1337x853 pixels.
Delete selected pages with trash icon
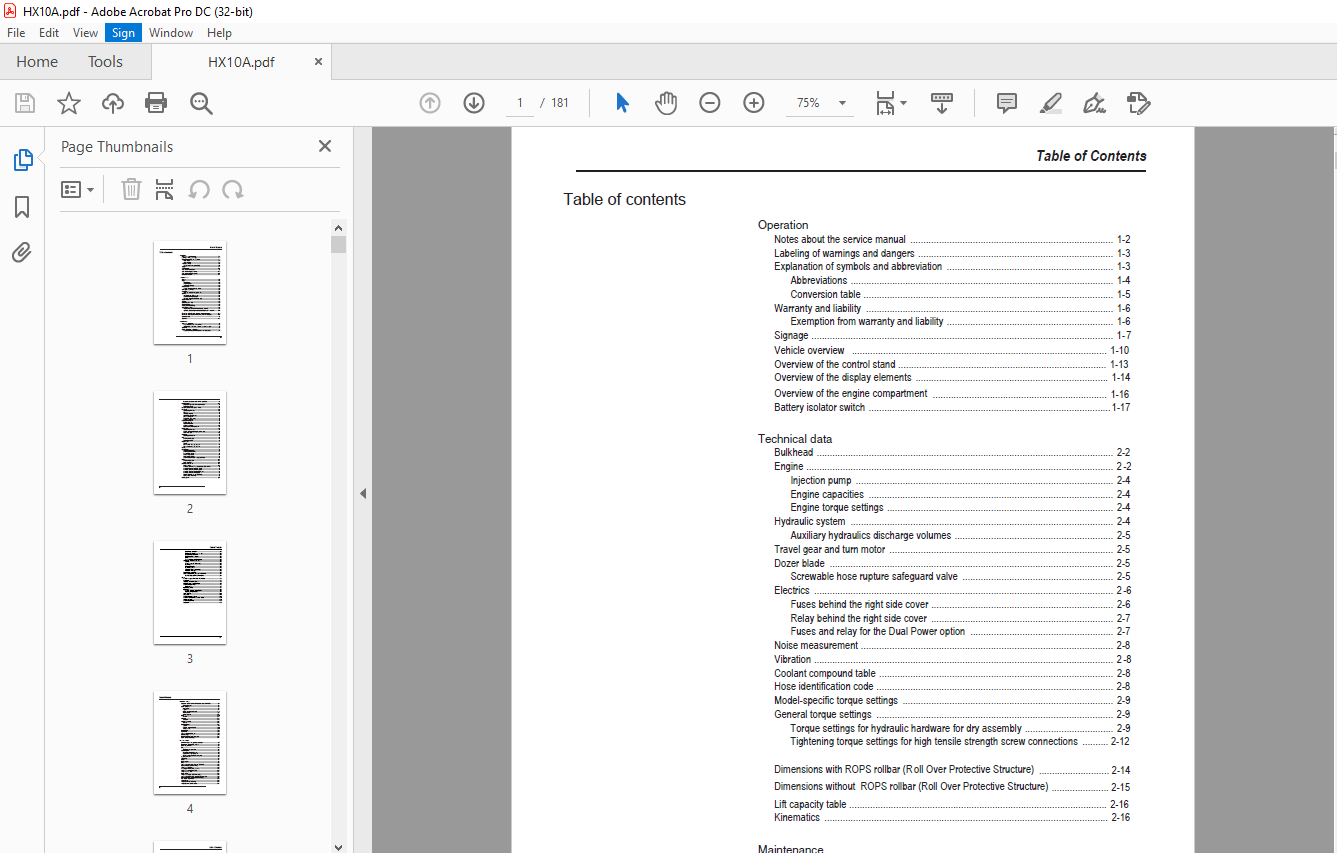pos(131,189)
